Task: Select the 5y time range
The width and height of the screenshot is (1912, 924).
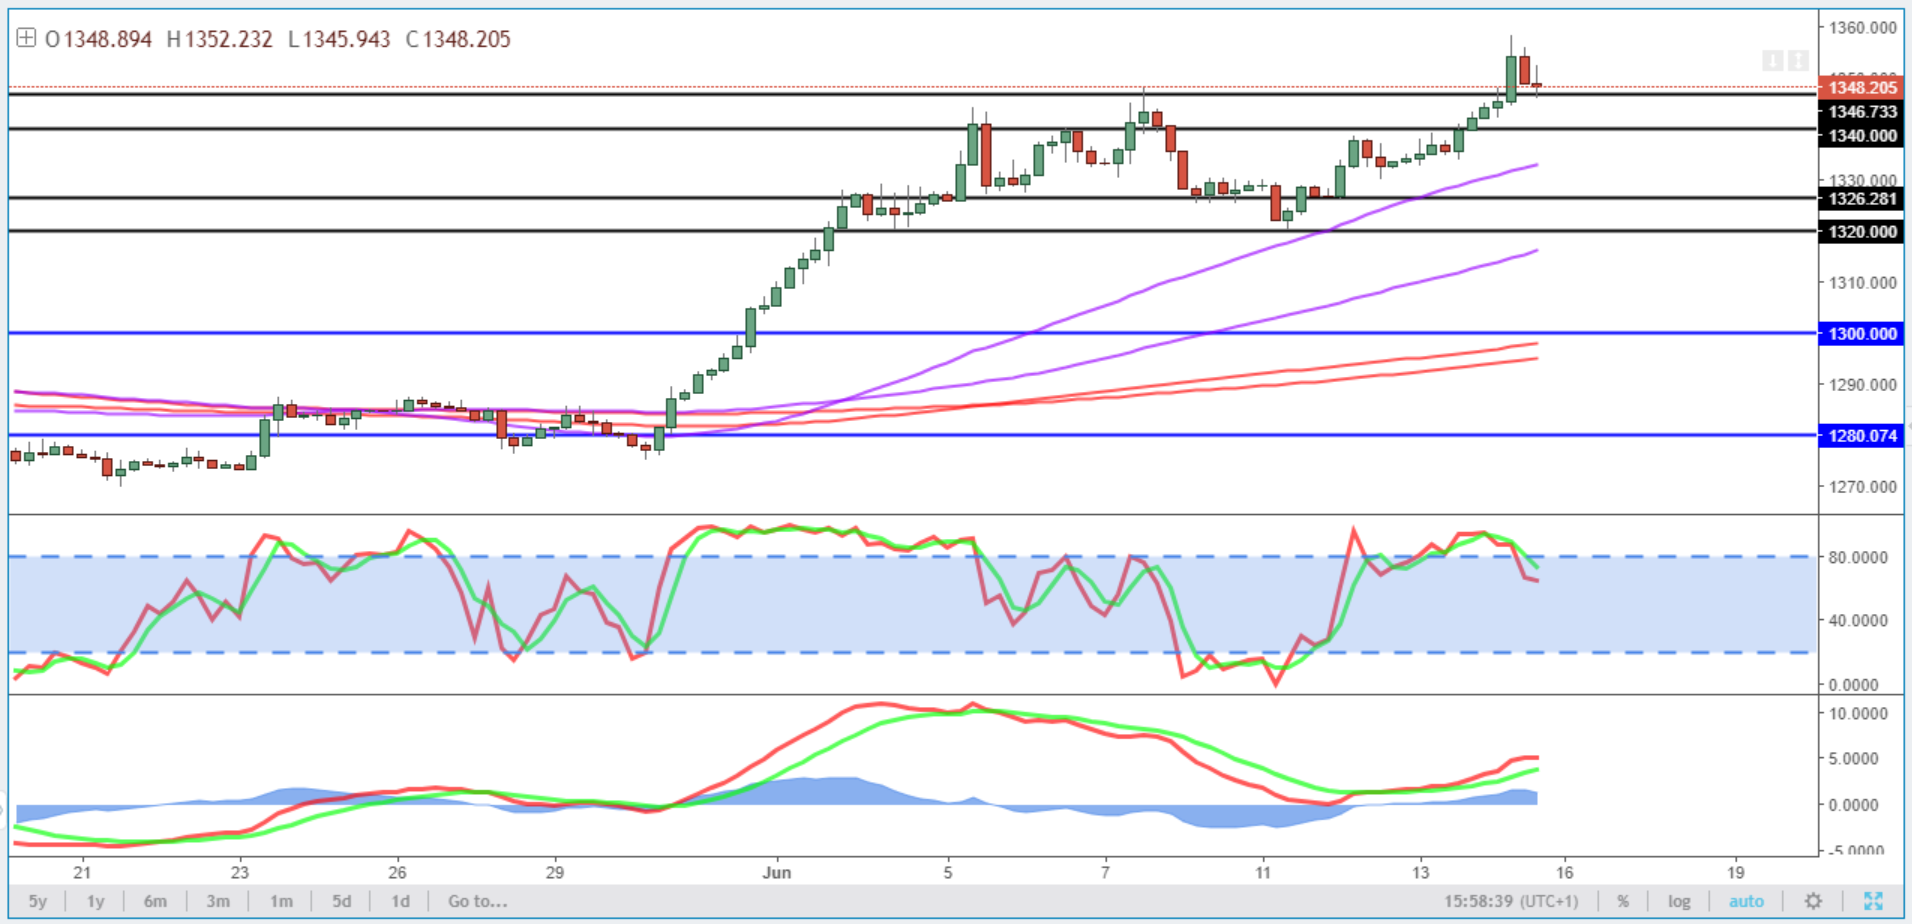Action: coord(37,901)
